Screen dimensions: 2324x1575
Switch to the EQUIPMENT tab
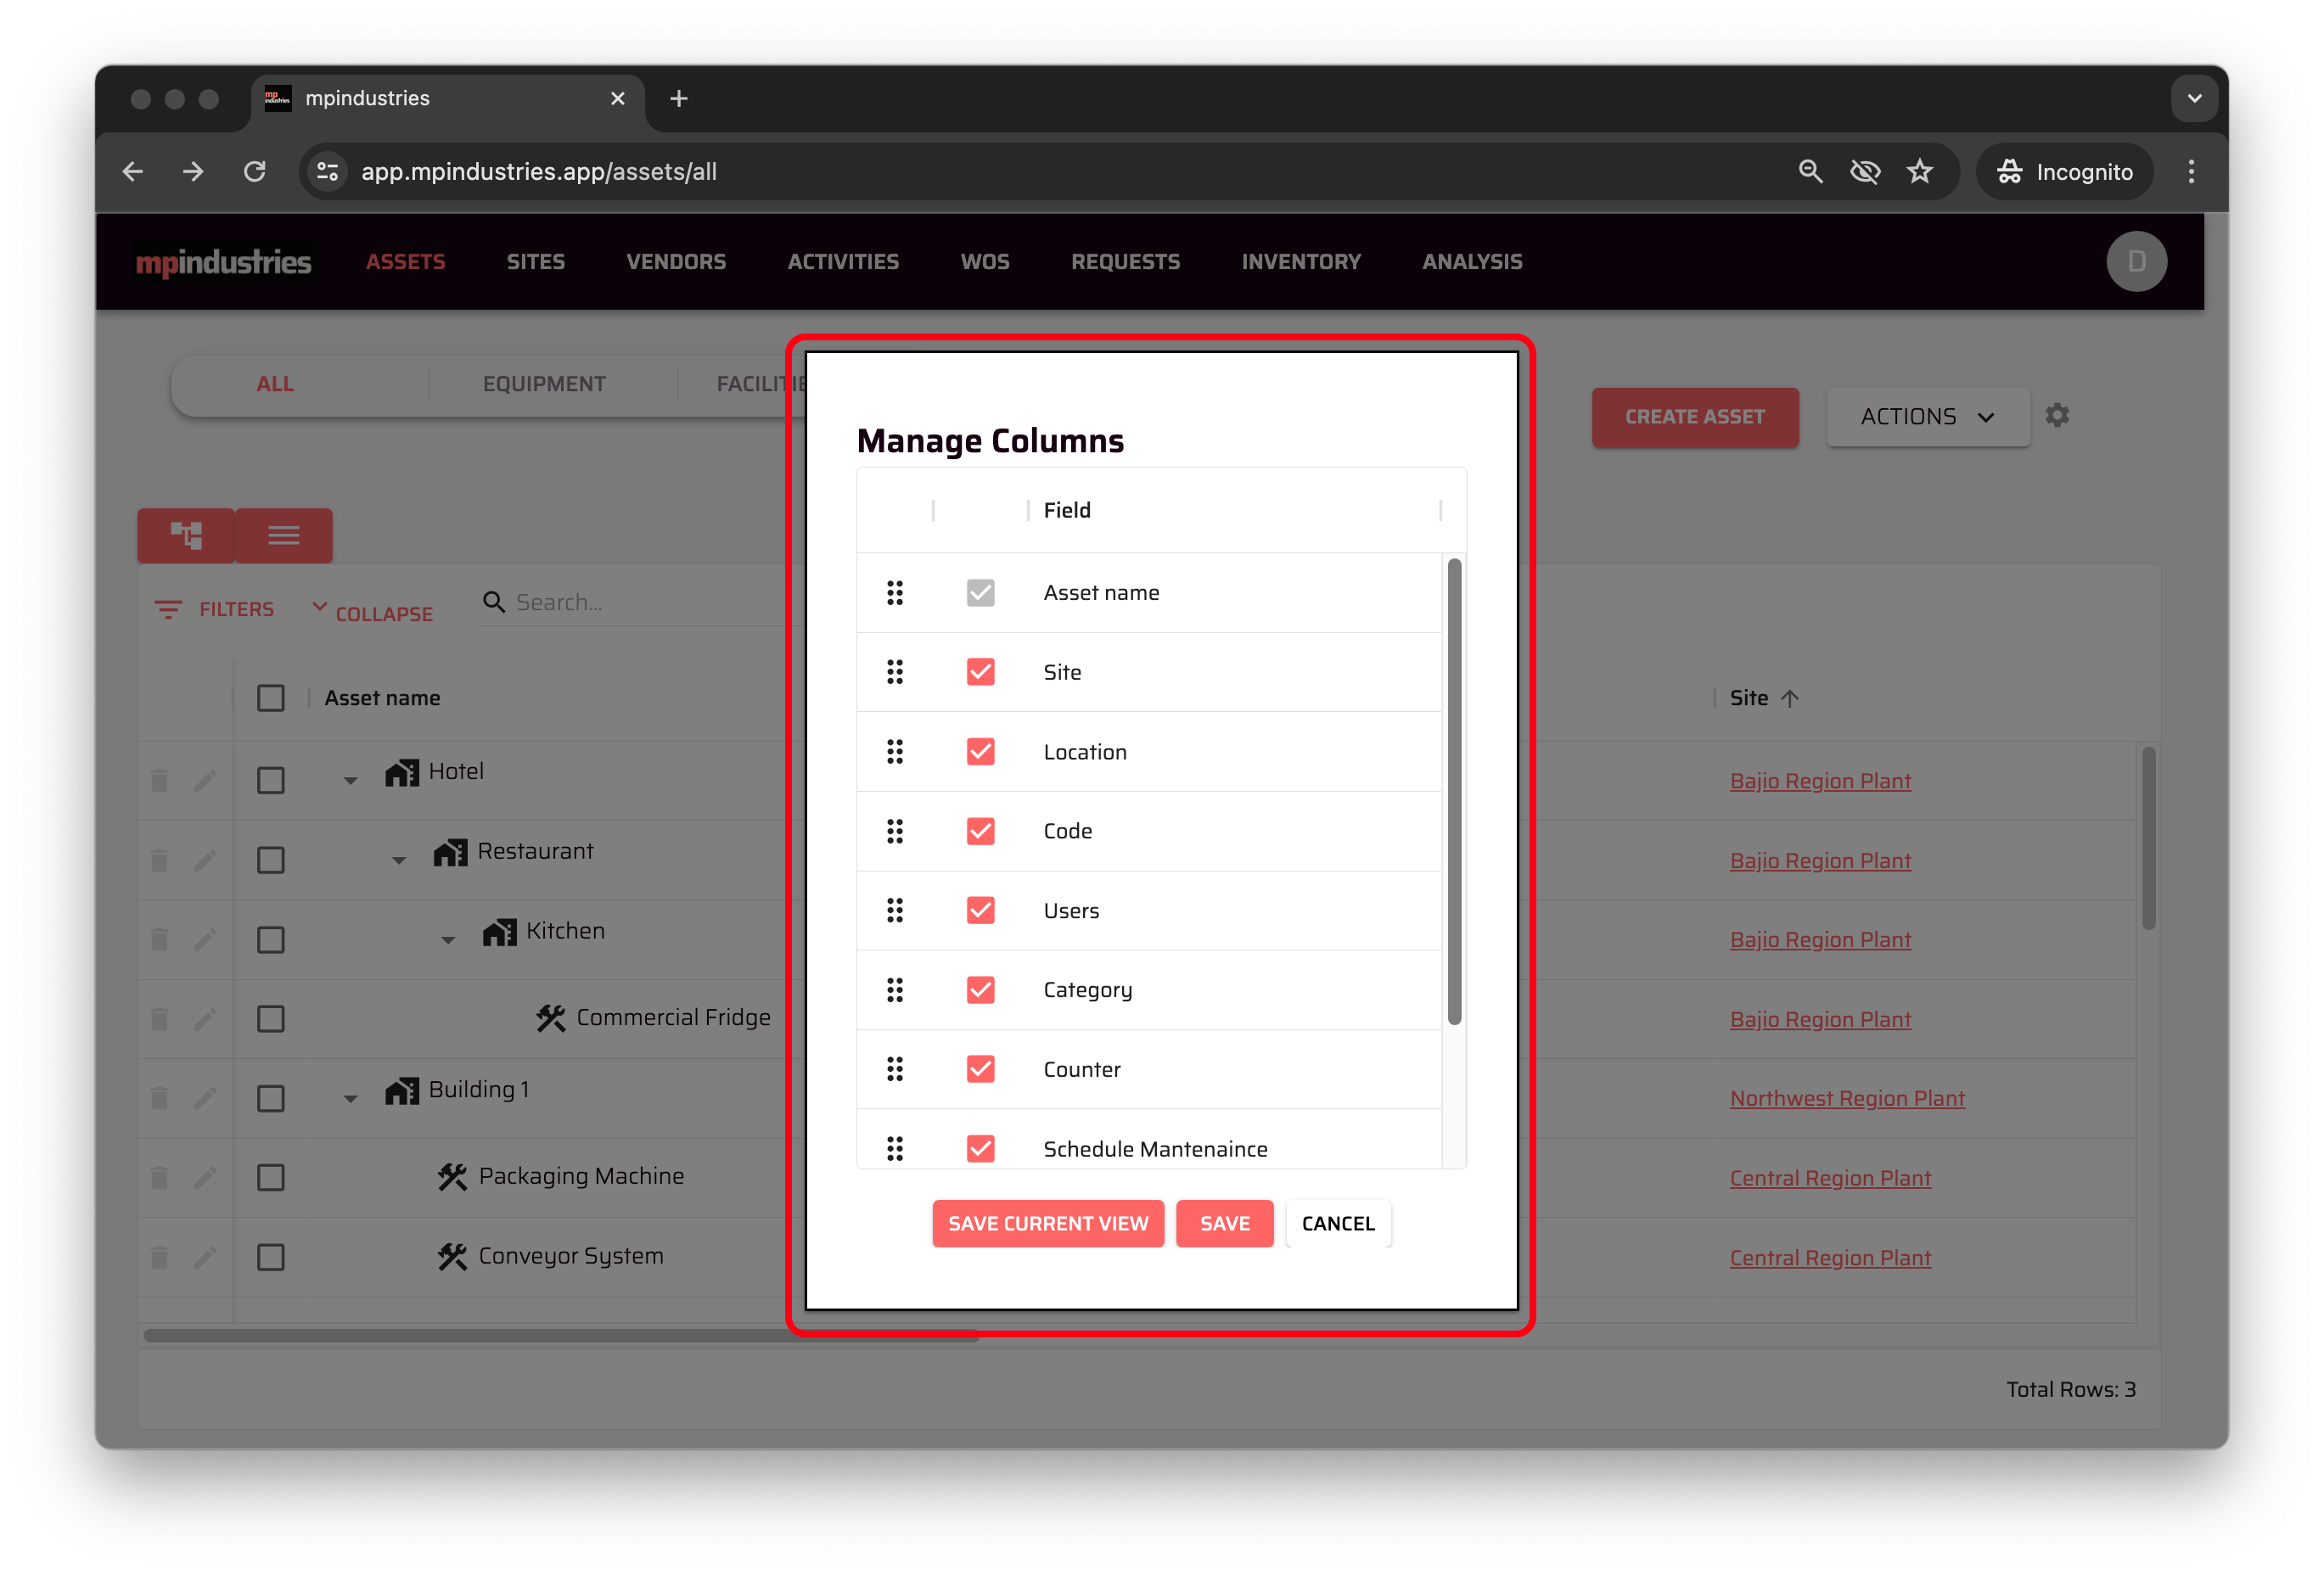pyautogui.click(x=544, y=384)
